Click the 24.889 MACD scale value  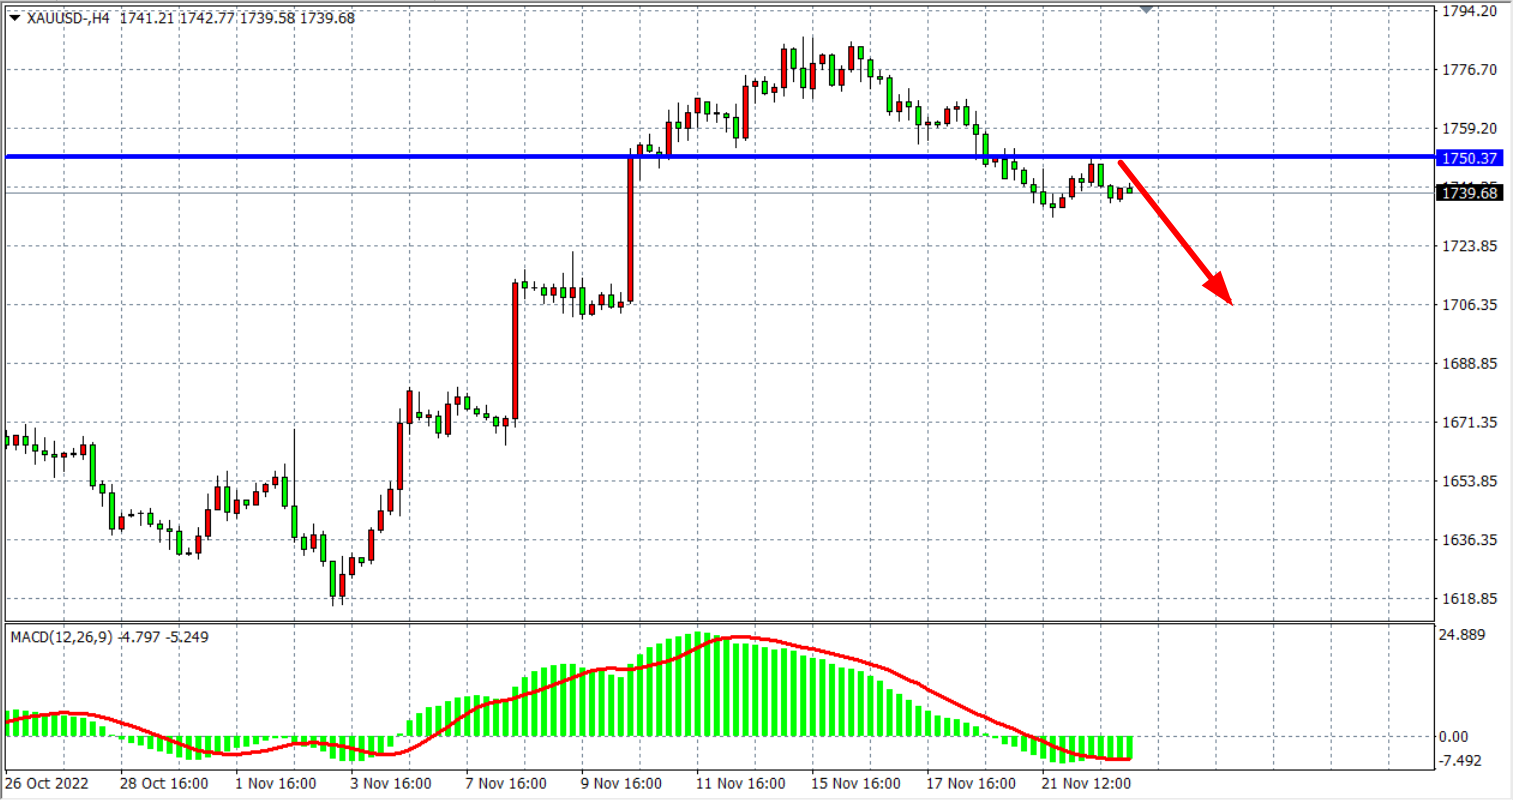(1460, 634)
